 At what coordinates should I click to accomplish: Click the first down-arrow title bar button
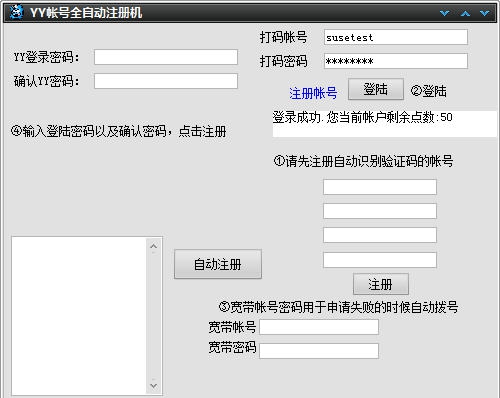[445, 13]
